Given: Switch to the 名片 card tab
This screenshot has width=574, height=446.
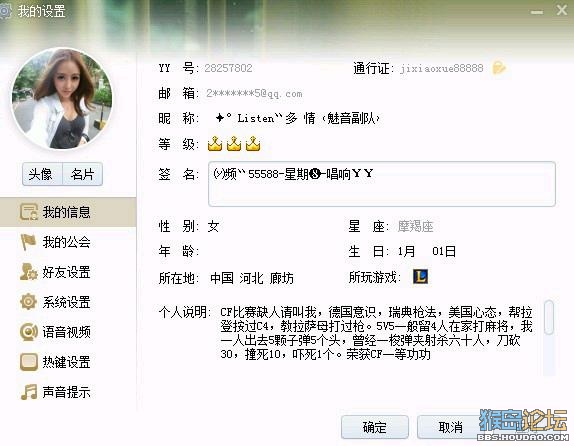Looking at the screenshot, I should point(82,174).
